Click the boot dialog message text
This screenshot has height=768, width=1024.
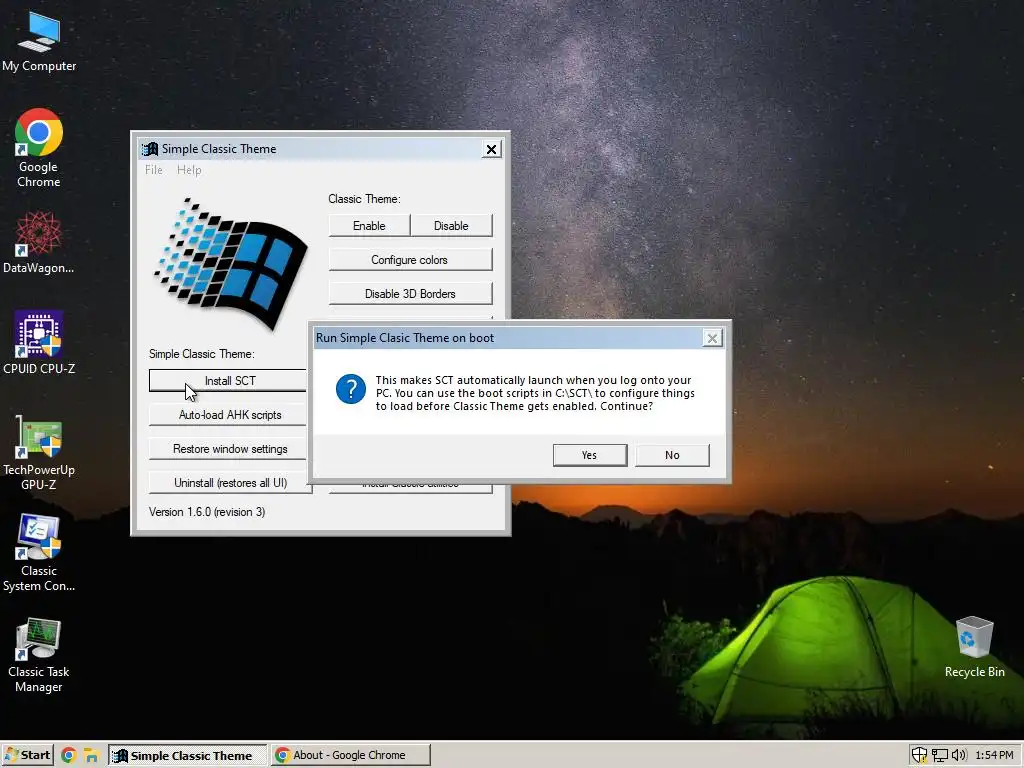(535, 393)
